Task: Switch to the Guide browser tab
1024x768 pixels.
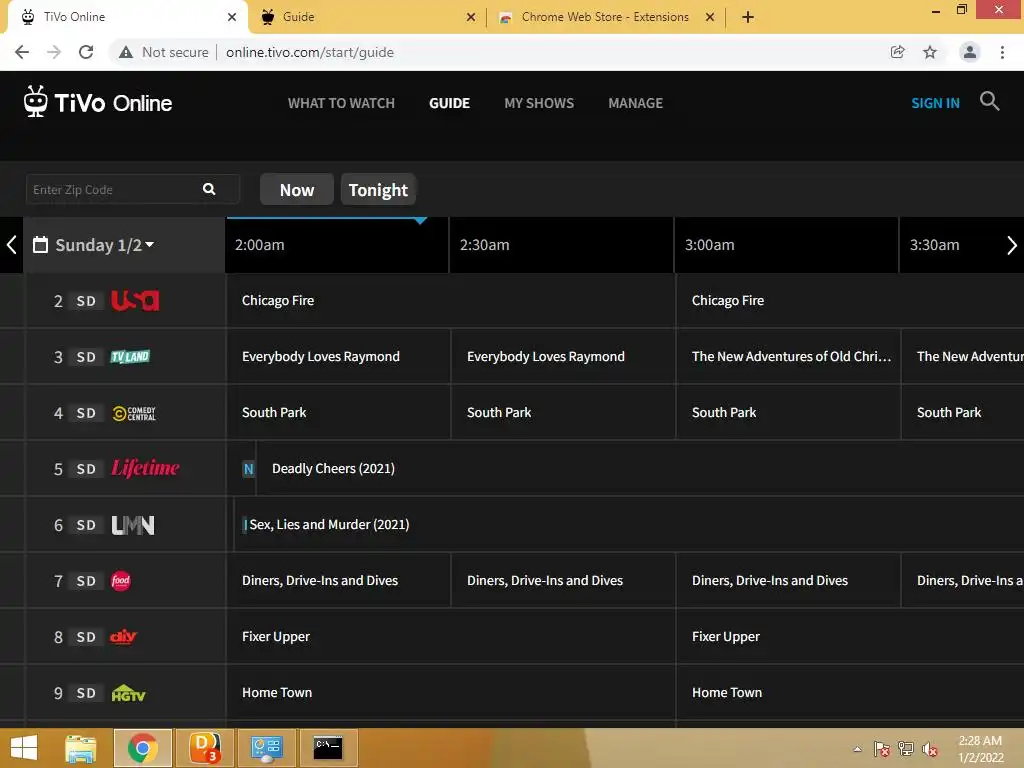Action: (366, 17)
